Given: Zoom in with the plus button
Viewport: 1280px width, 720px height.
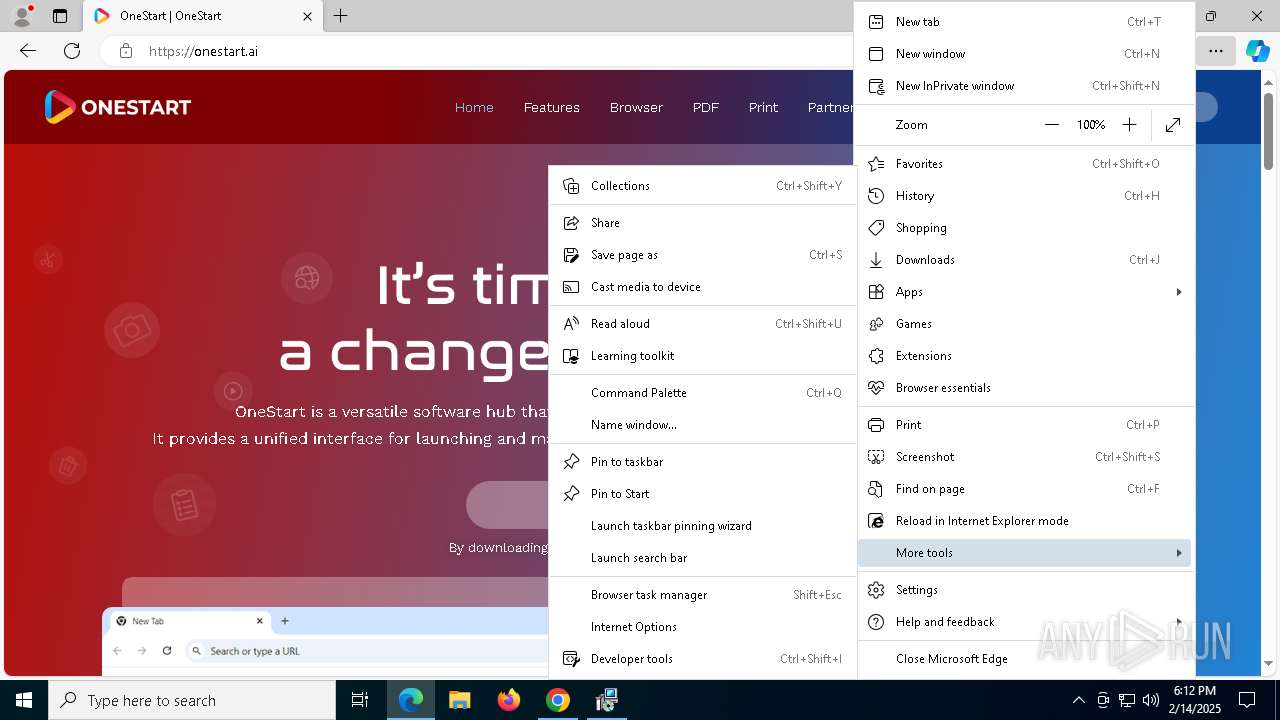Looking at the screenshot, I should [1129, 125].
